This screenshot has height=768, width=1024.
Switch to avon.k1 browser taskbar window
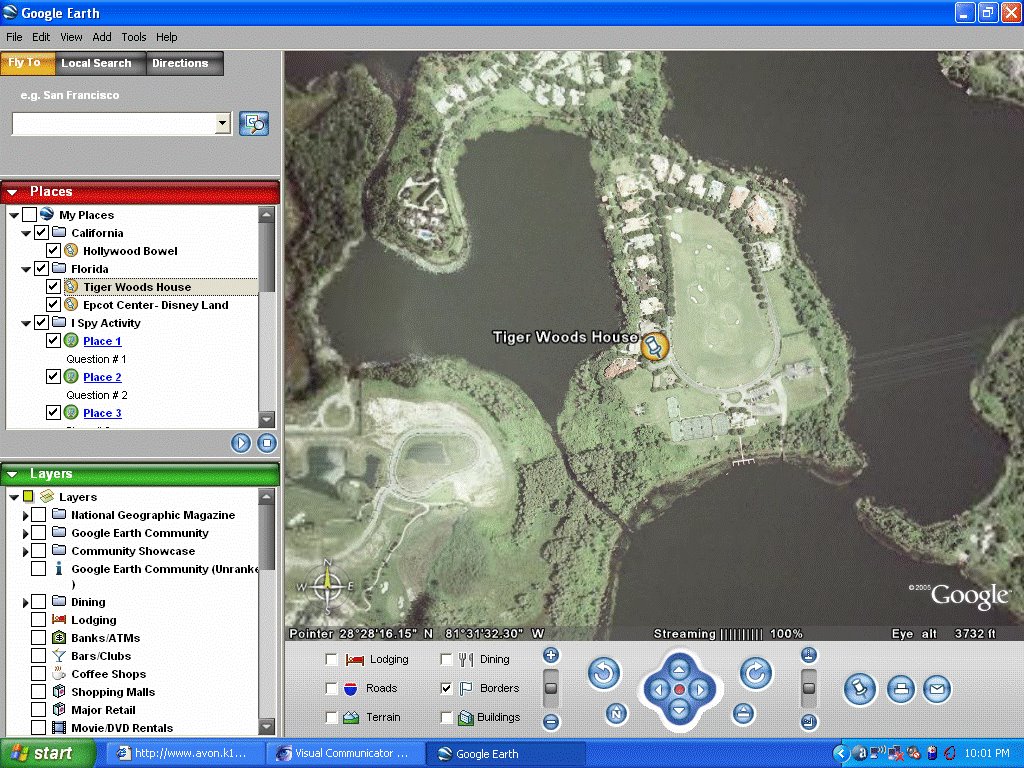pyautogui.click(x=184, y=753)
